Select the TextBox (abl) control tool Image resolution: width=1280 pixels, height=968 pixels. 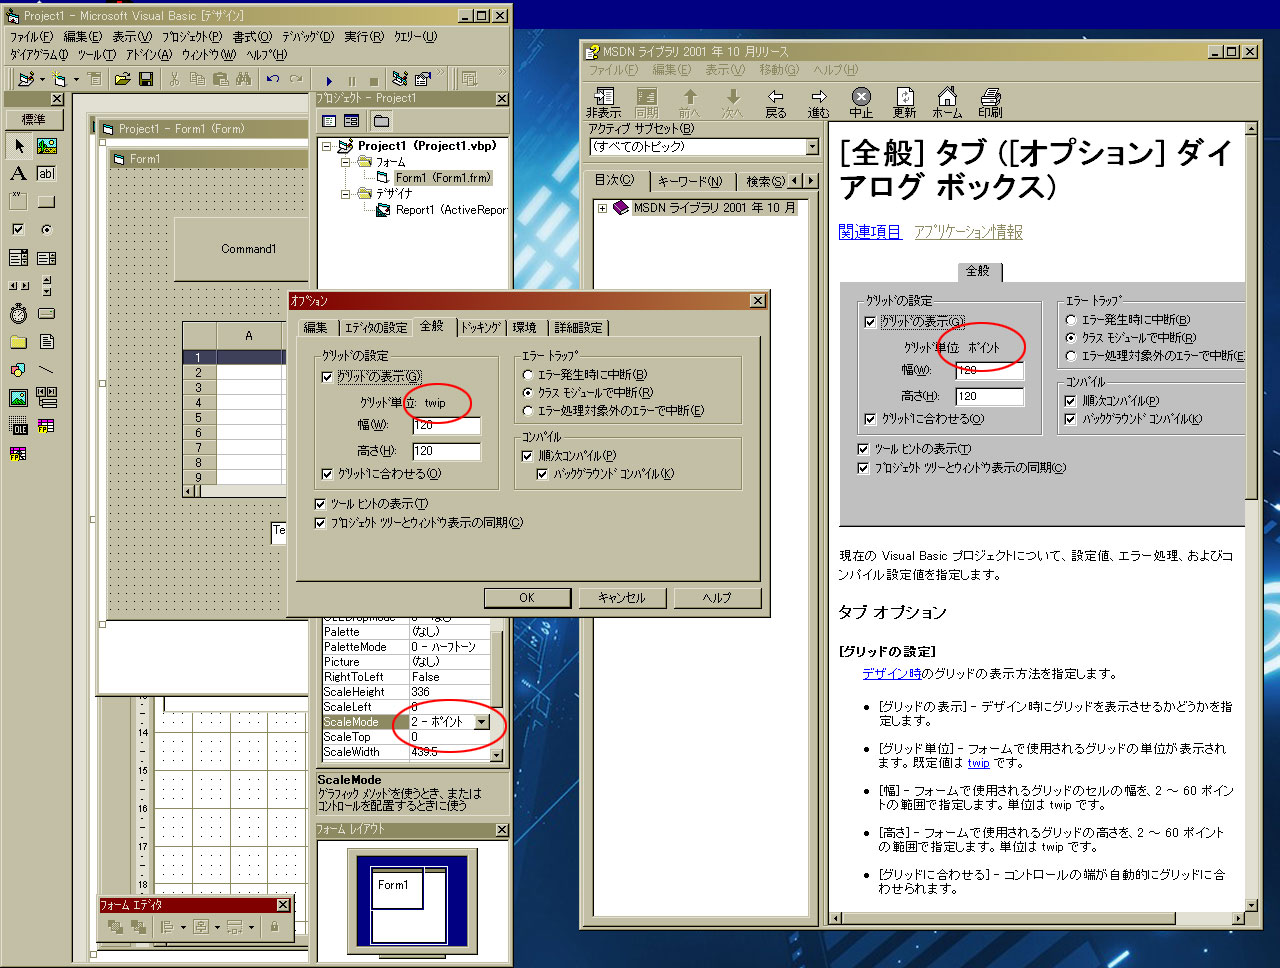(x=47, y=174)
